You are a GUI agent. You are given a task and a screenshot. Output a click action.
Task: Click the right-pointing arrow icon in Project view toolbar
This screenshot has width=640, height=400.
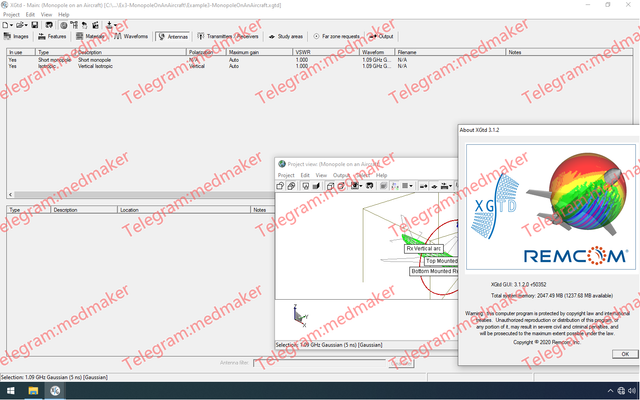pyautogui.click(x=423, y=186)
